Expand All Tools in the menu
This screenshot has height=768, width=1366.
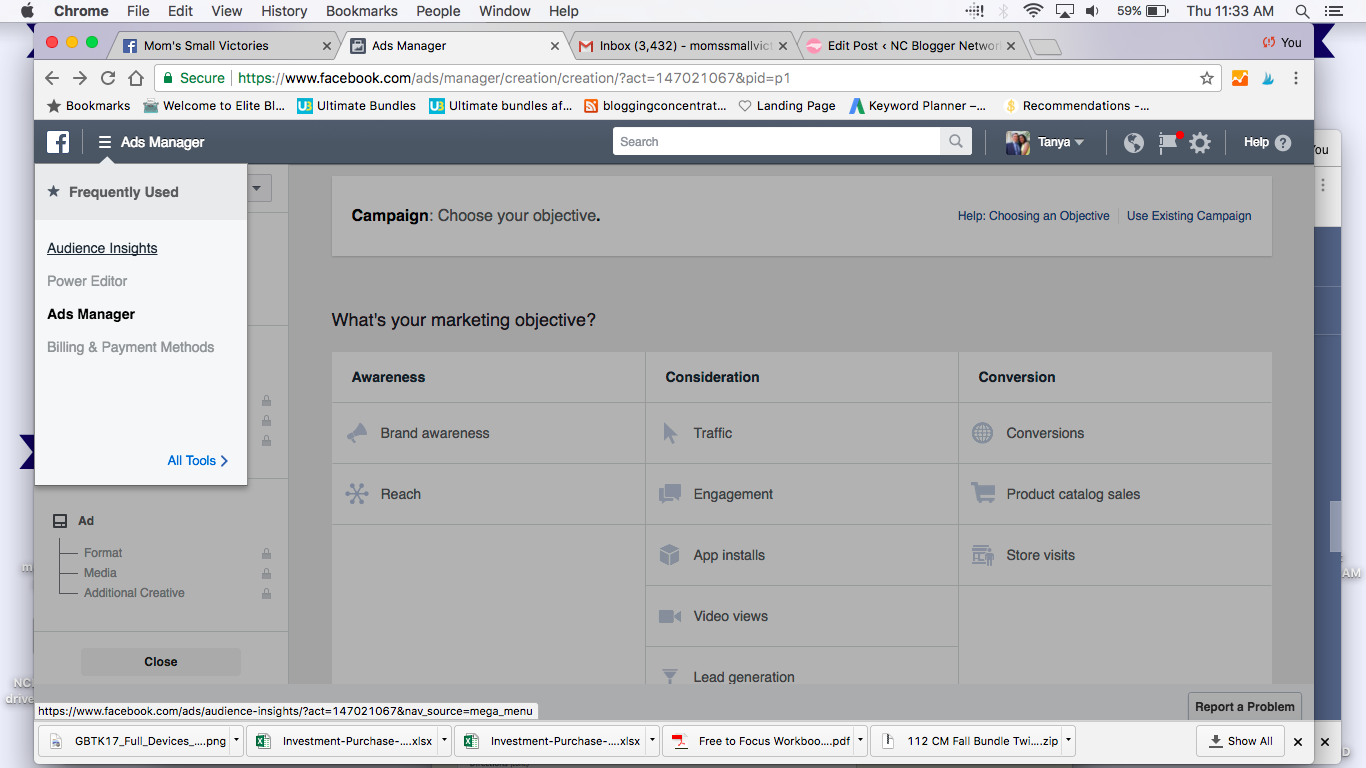[x=198, y=461]
